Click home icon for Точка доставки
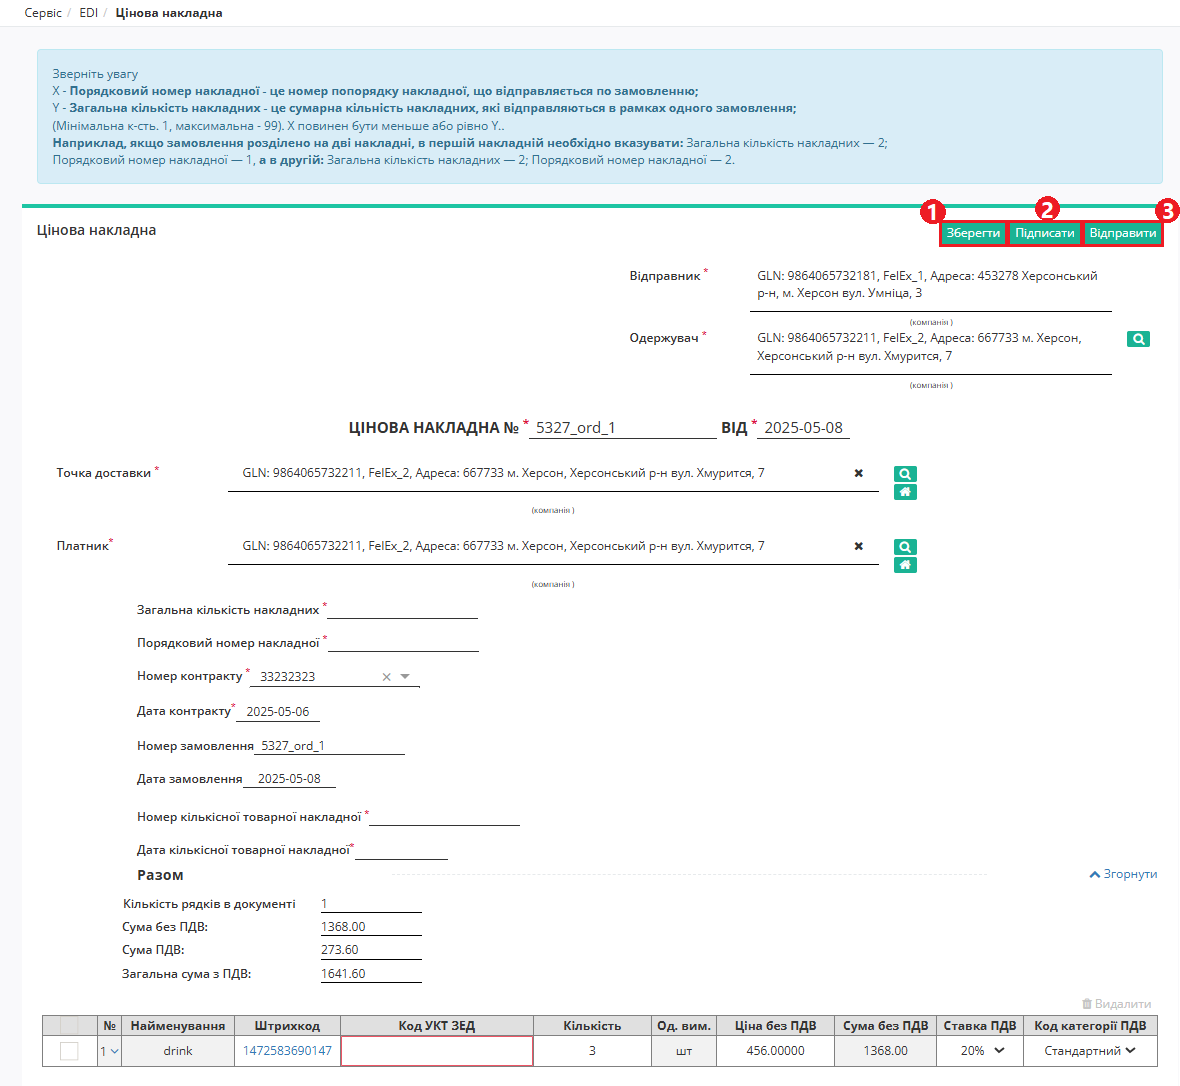This screenshot has height=1086, width=1180. [x=905, y=492]
